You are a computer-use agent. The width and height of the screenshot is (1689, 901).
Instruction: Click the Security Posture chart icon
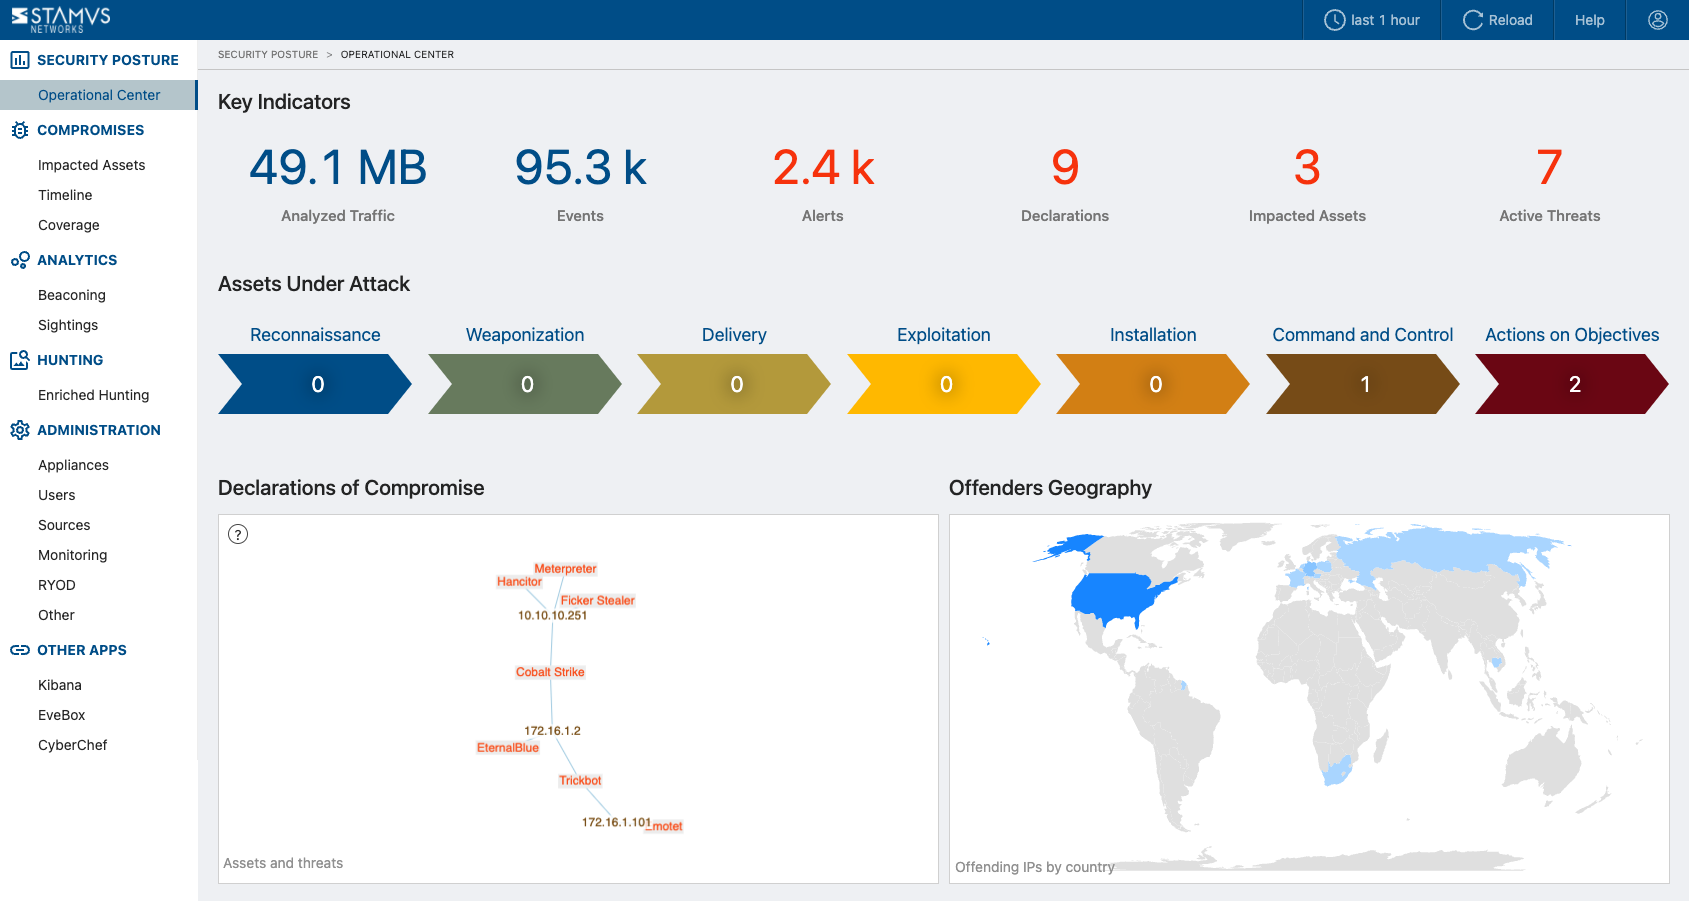(20, 60)
